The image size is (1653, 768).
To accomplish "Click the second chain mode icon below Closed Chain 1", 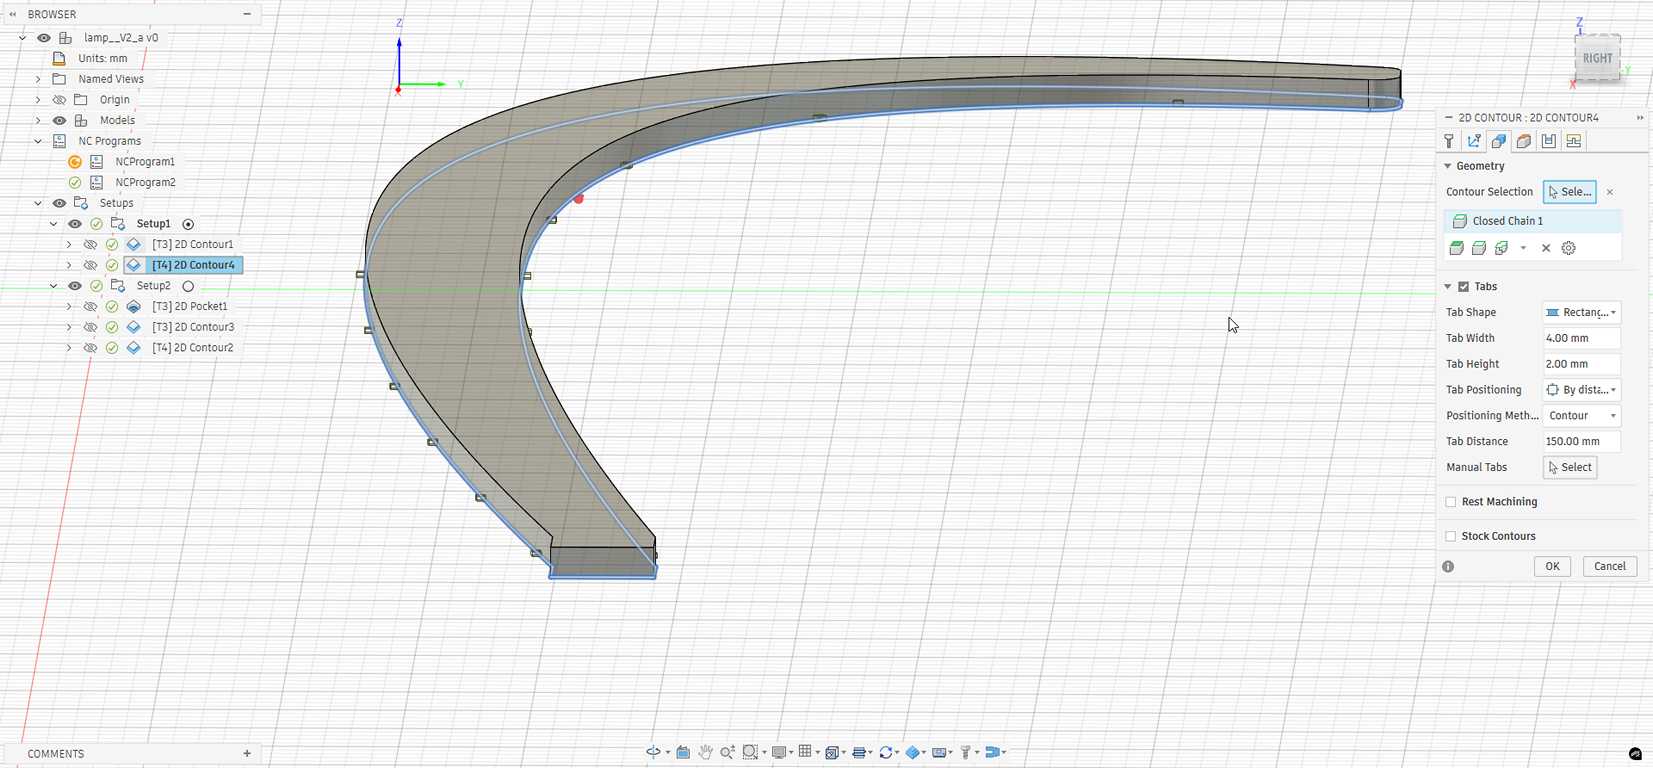I will pyautogui.click(x=1479, y=248).
